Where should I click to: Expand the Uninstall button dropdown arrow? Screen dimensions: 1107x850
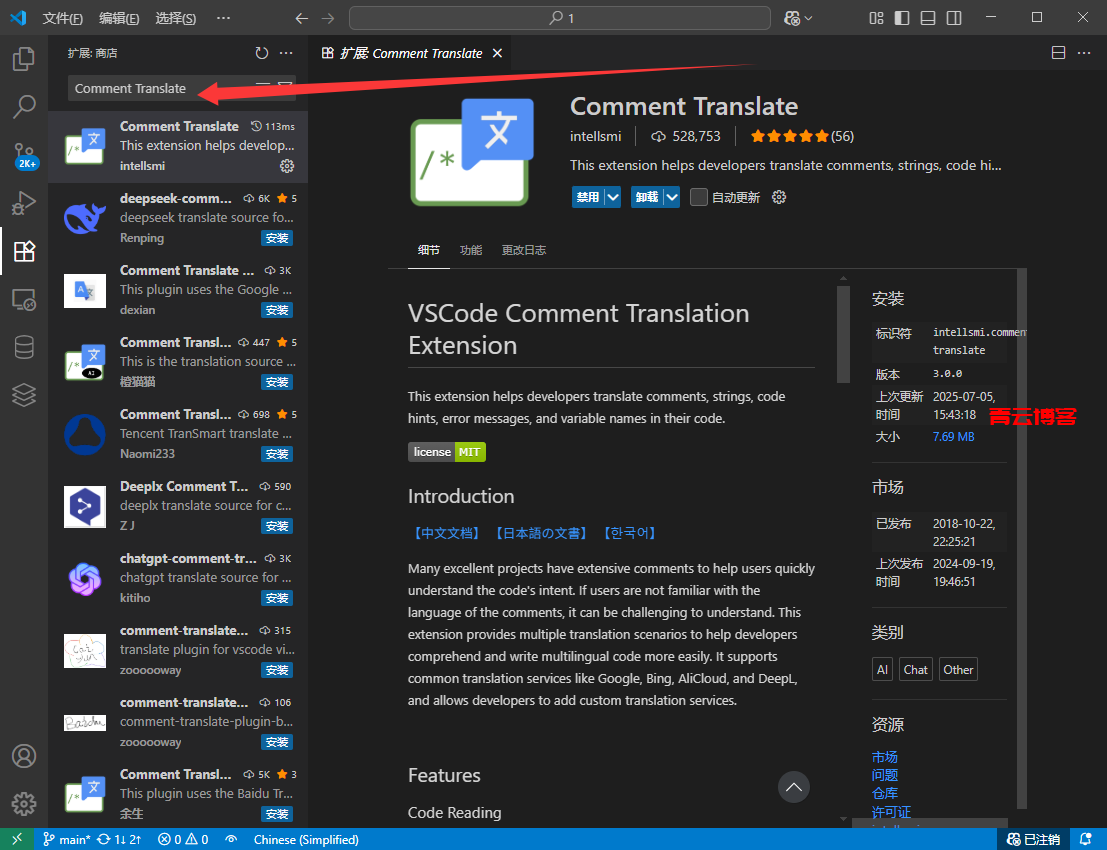[672, 197]
